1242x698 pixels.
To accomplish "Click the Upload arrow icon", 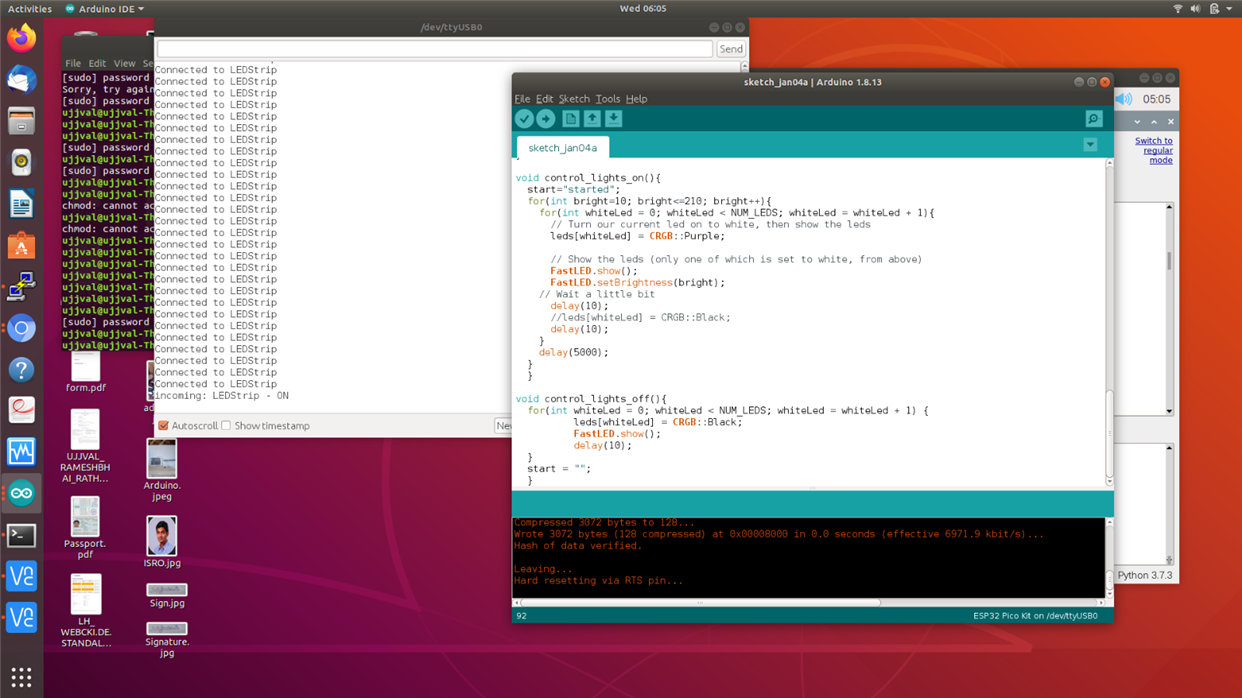I will click(x=546, y=119).
